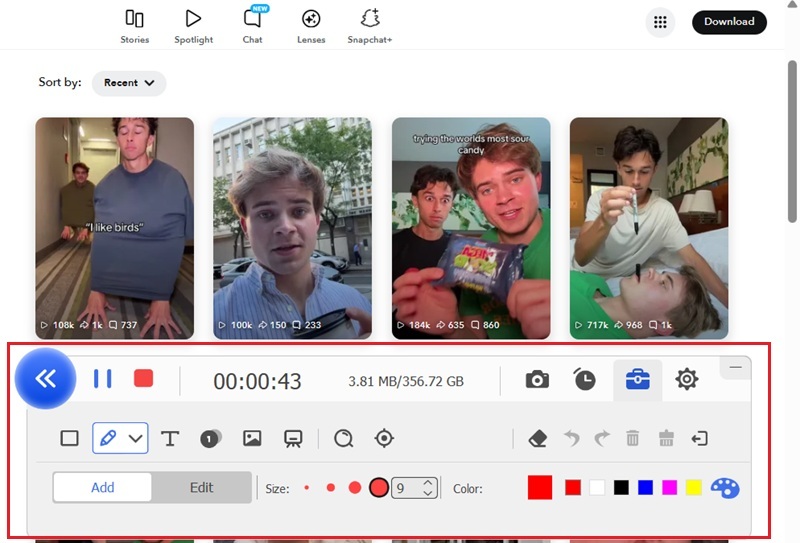The image size is (800, 543).
Task: Take a screenshot with the camera icon
Action: [537, 380]
